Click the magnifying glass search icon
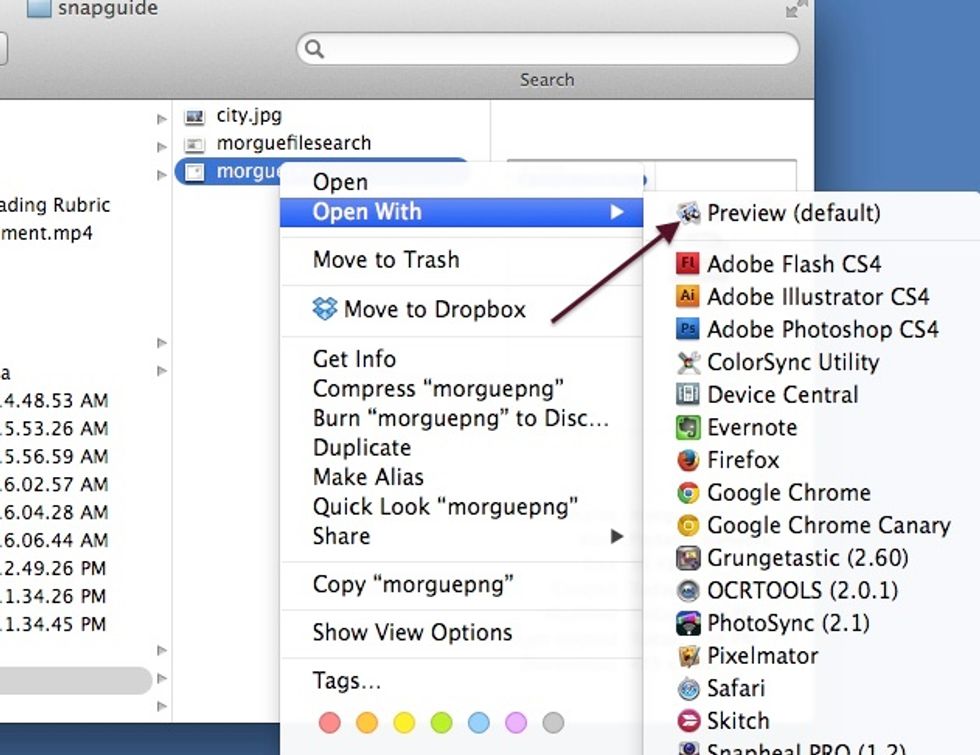980x755 pixels. 314,49
